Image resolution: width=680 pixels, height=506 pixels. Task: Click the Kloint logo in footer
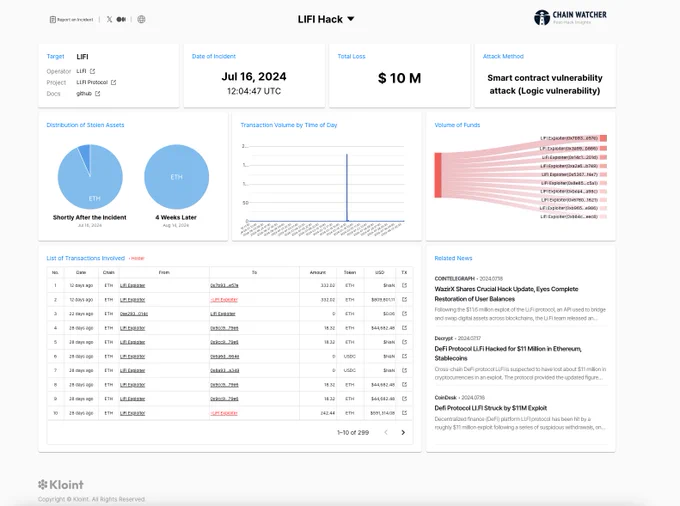tap(61, 484)
